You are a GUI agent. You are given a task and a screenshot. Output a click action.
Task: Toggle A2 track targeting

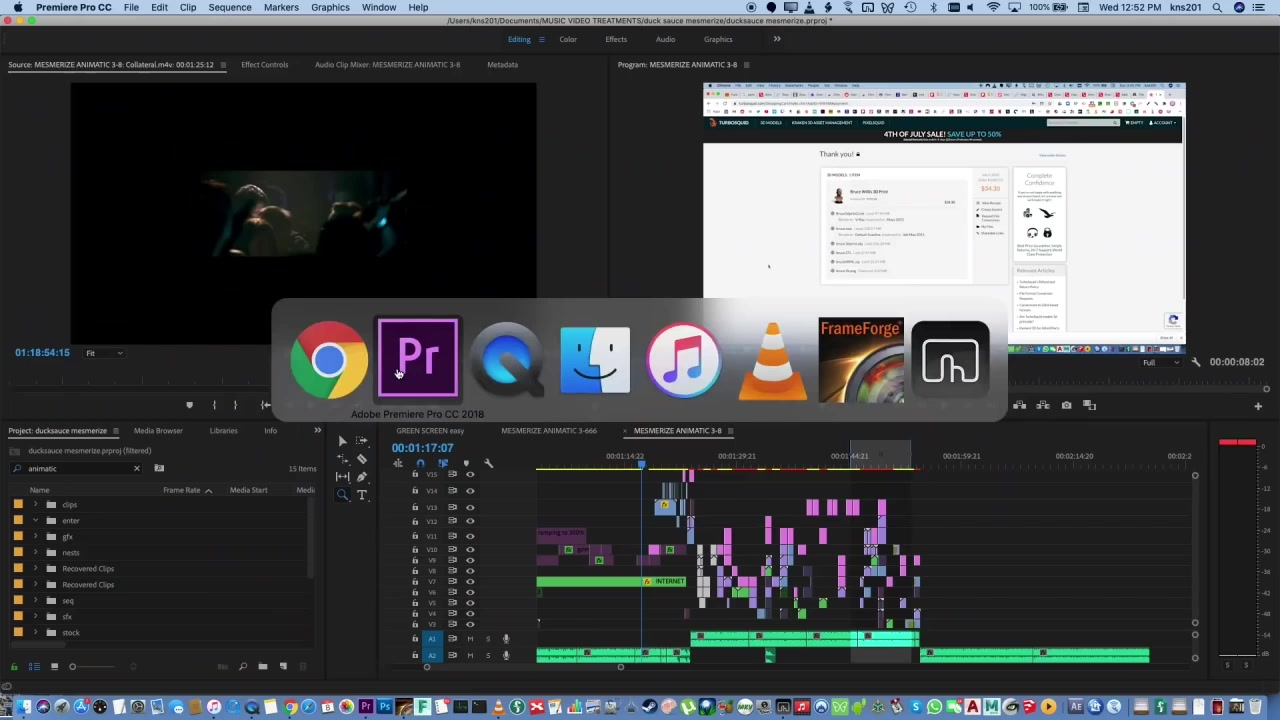(x=432, y=656)
